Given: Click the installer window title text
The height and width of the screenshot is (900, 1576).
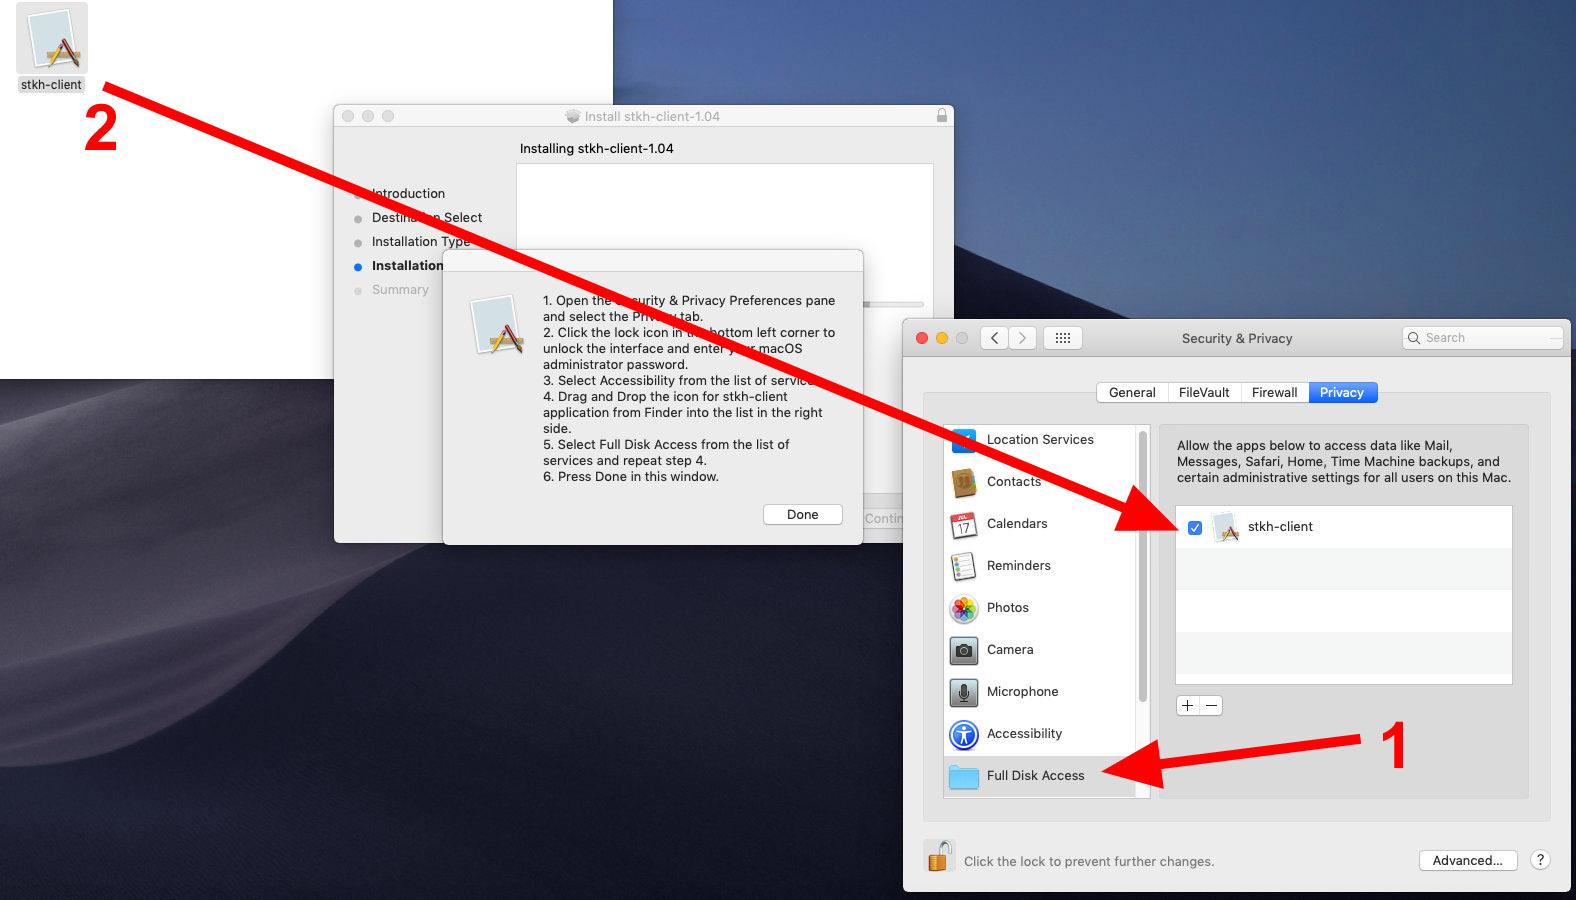Looking at the screenshot, I should tap(652, 116).
